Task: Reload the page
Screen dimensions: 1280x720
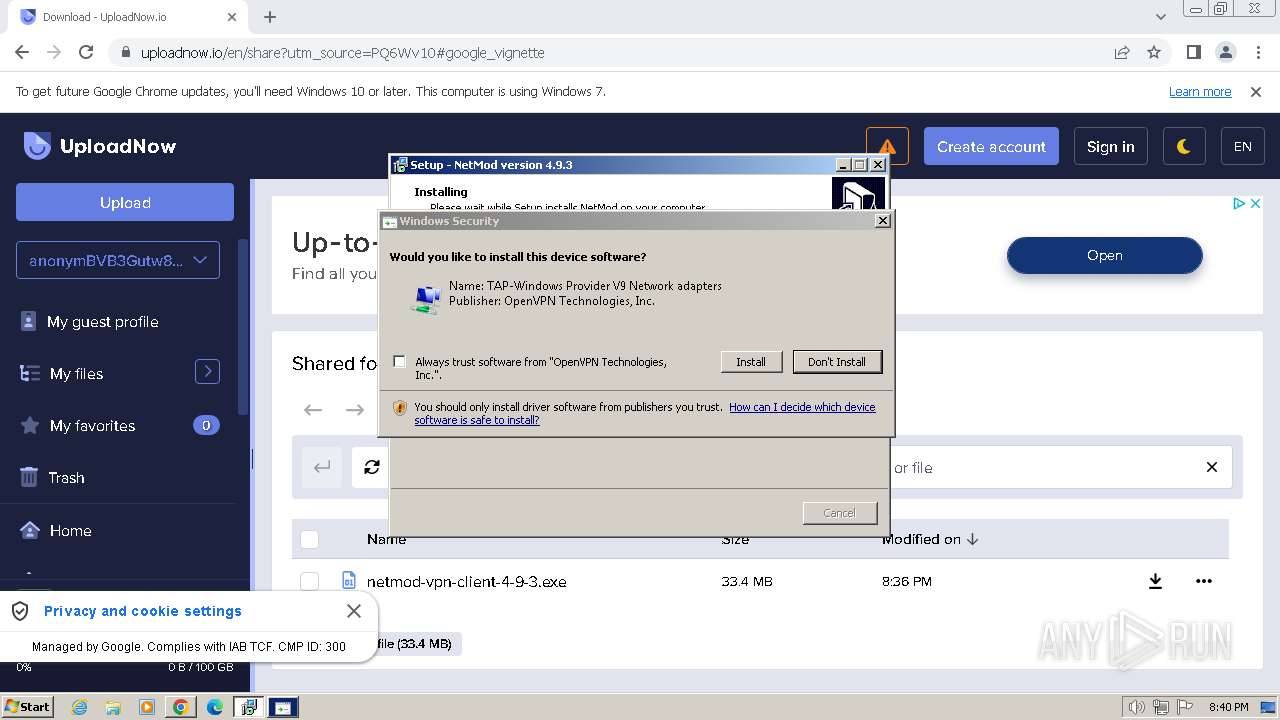Action: 86,52
